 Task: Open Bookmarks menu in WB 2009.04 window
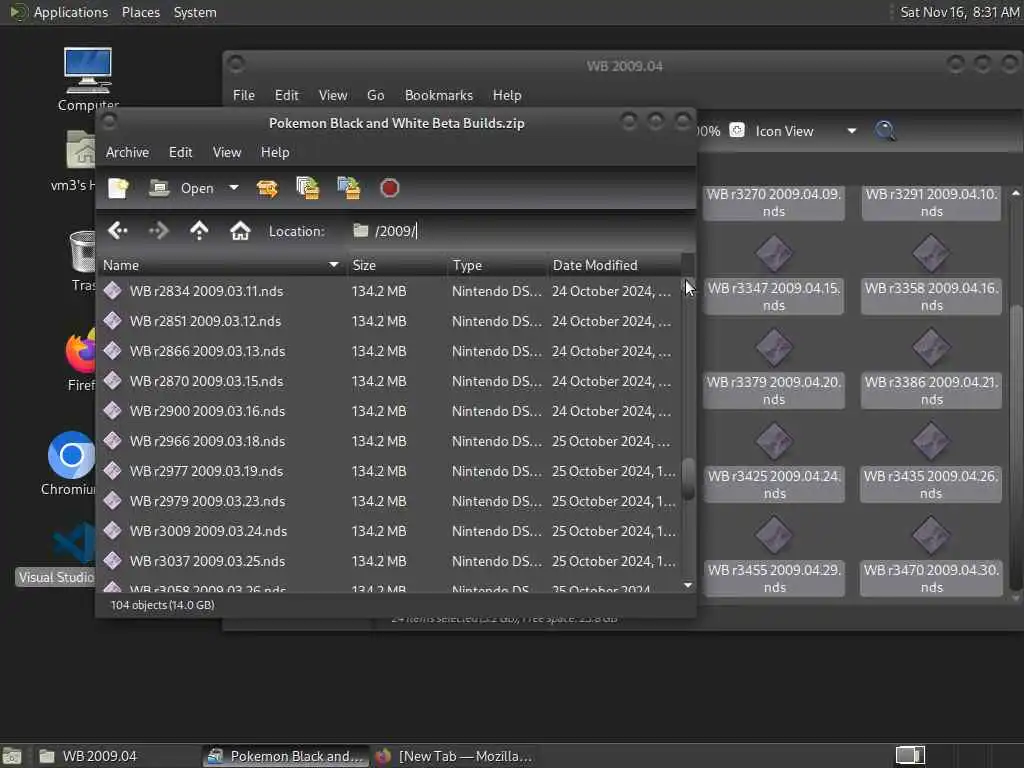tap(439, 95)
